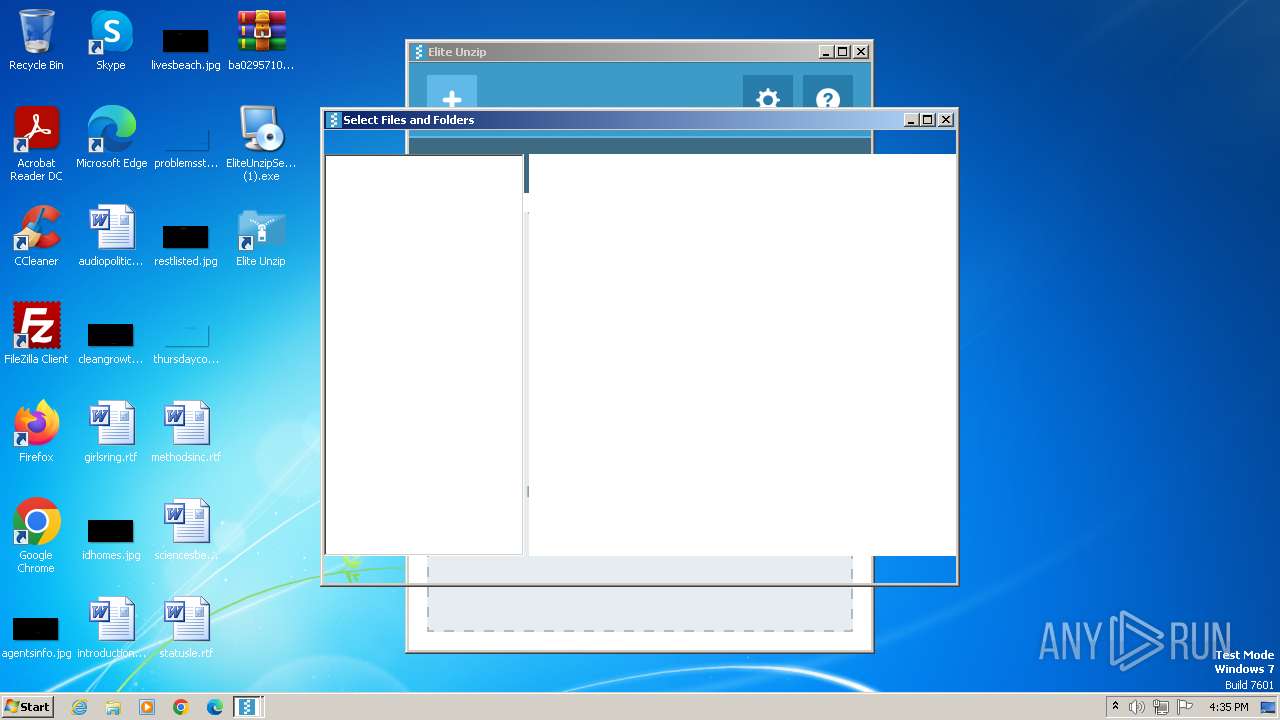Click the 4:35 PM system clock

point(1228,707)
